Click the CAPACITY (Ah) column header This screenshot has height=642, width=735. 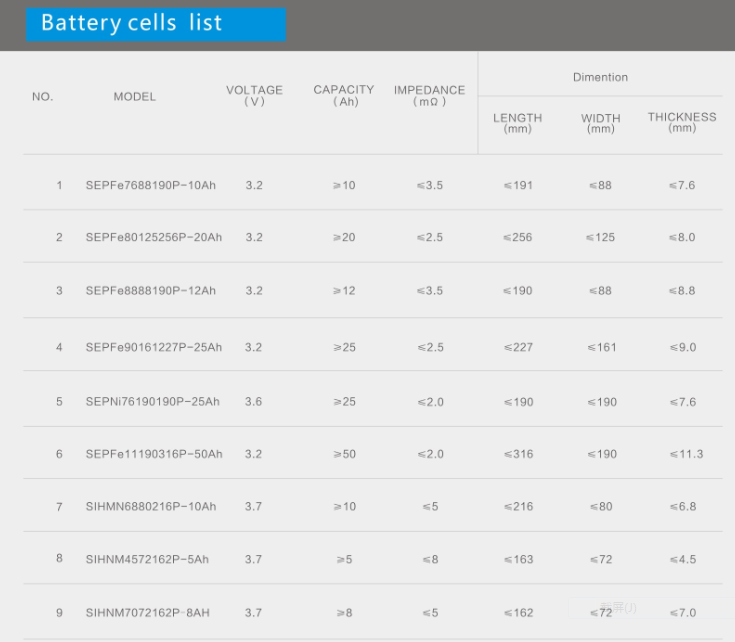coord(344,96)
